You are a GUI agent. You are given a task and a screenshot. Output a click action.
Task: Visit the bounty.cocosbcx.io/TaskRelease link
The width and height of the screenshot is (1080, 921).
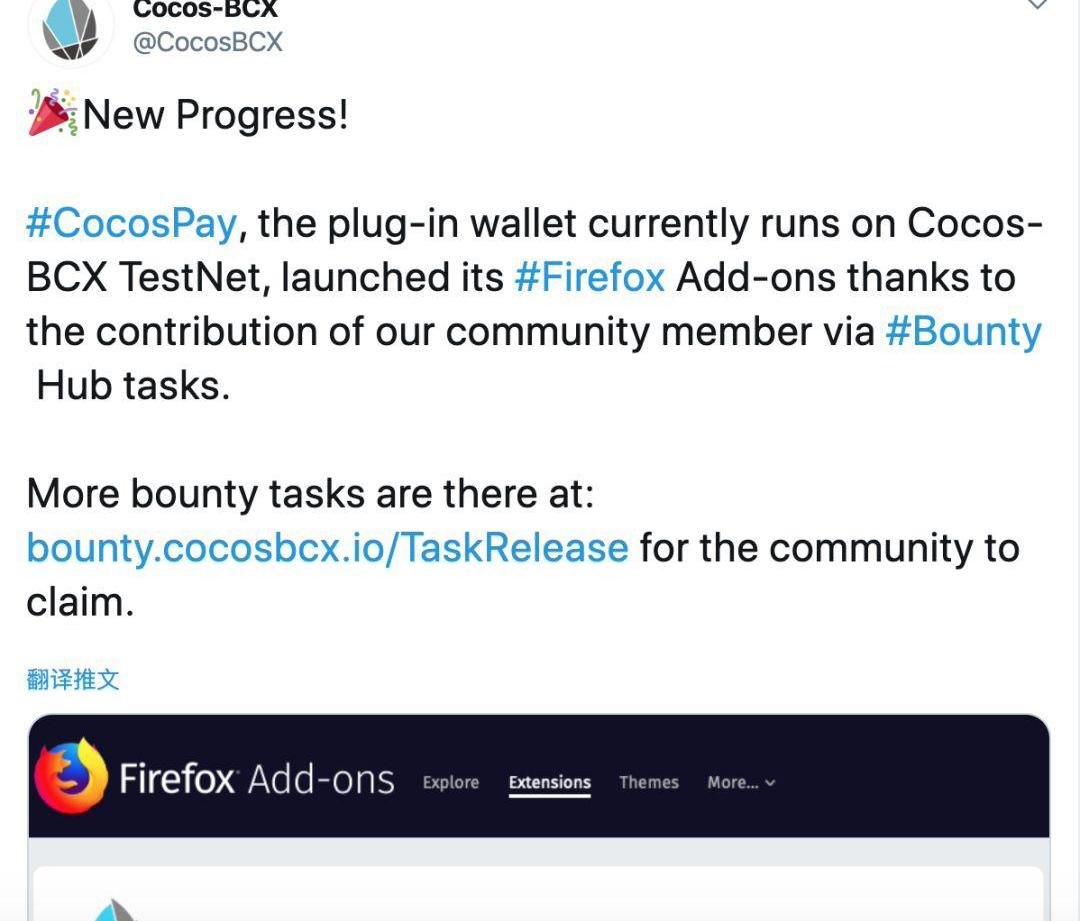click(x=327, y=548)
